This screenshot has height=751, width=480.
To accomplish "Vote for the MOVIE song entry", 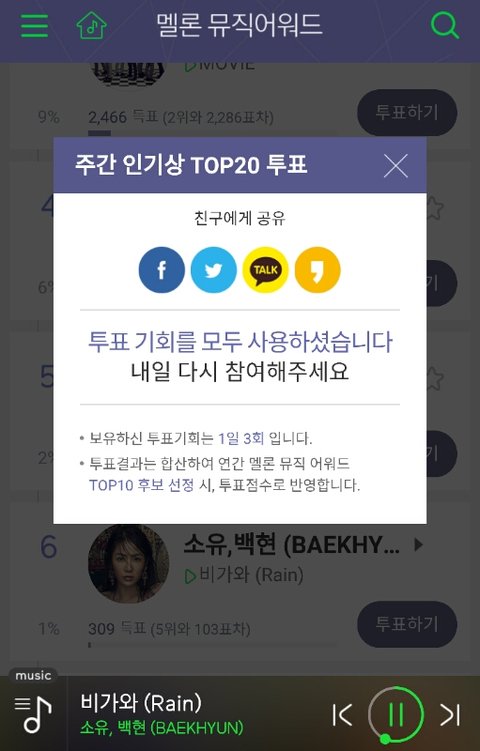I will click(x=407, y=113).
